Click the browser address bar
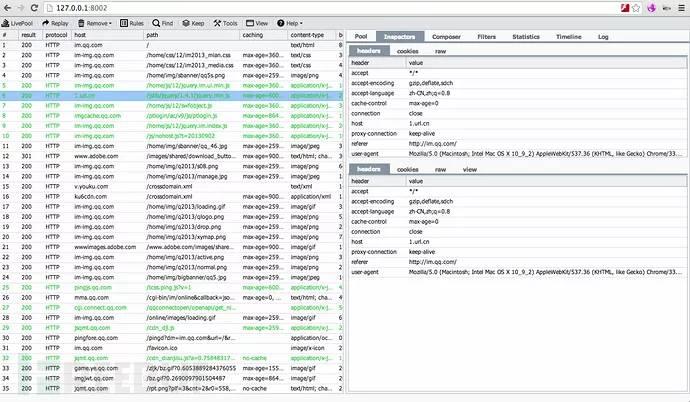Viewport: 690px width, 402px height. pyautogui.click(x=330, y=8)
